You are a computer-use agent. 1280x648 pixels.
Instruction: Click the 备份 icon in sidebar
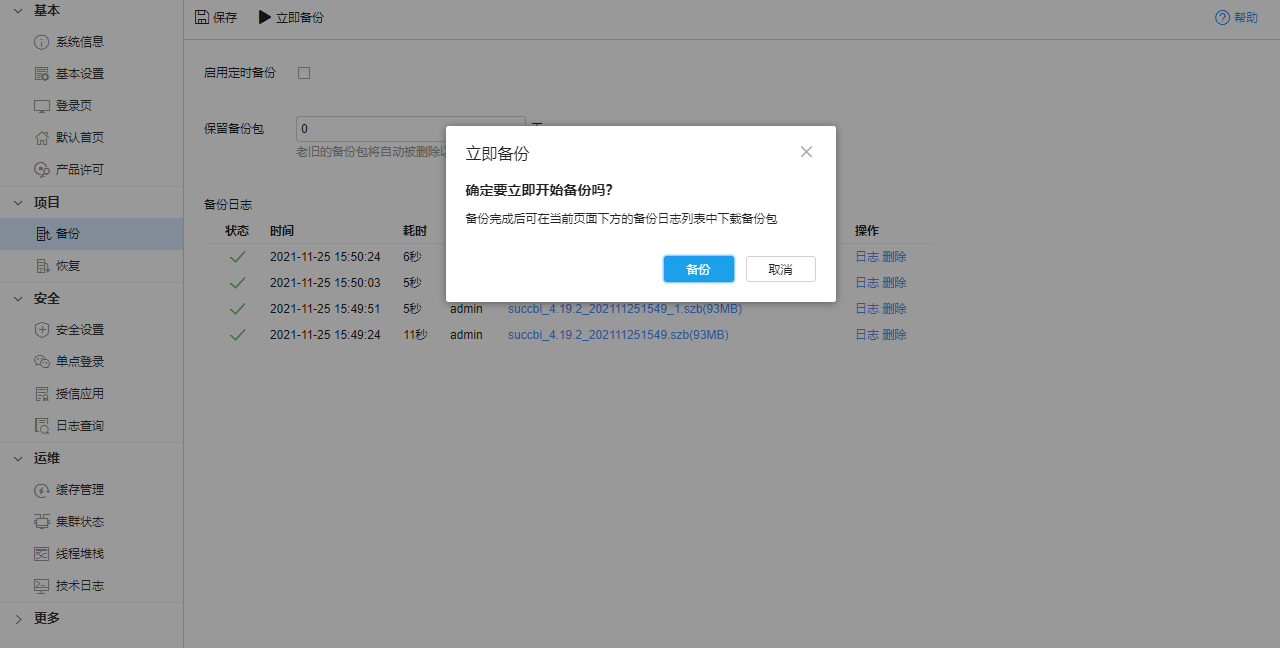click(x=42, y=234)
